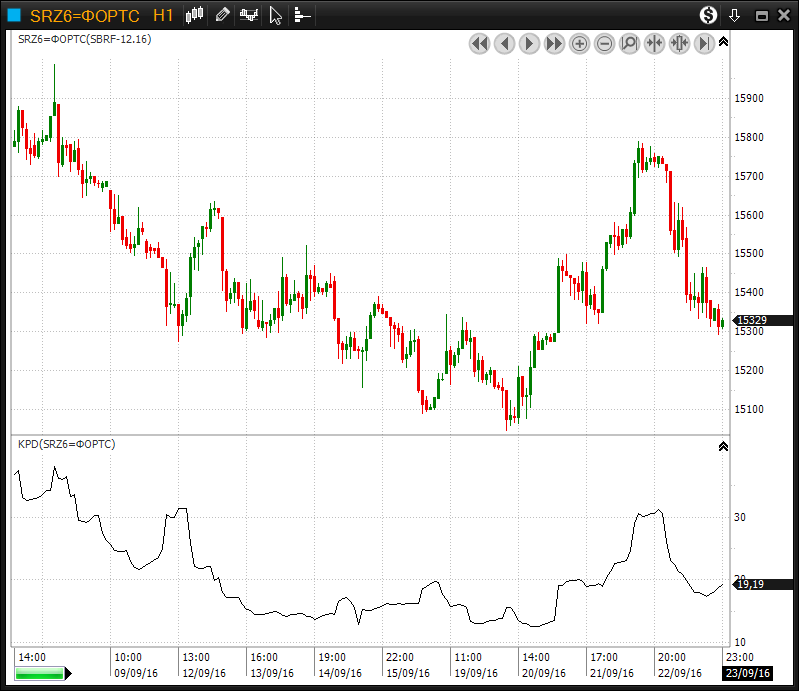Open the H1 timeframe selector
This screenshot has height=691, width=799.
[x=164, y=15]
